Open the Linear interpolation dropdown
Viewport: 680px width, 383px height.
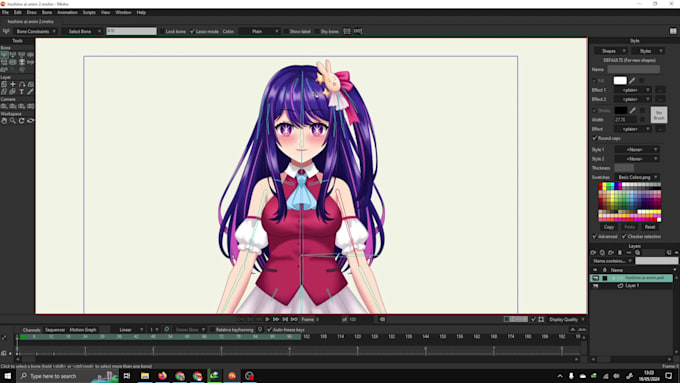[x=129, y=330]
